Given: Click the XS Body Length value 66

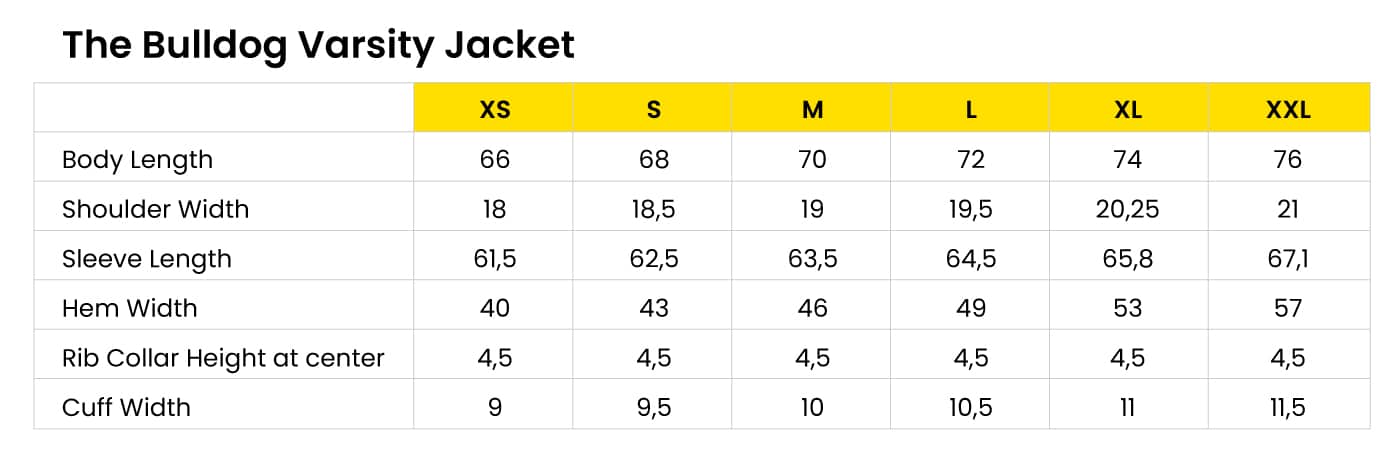Looking at the screenshot, I should coord(495,160).
